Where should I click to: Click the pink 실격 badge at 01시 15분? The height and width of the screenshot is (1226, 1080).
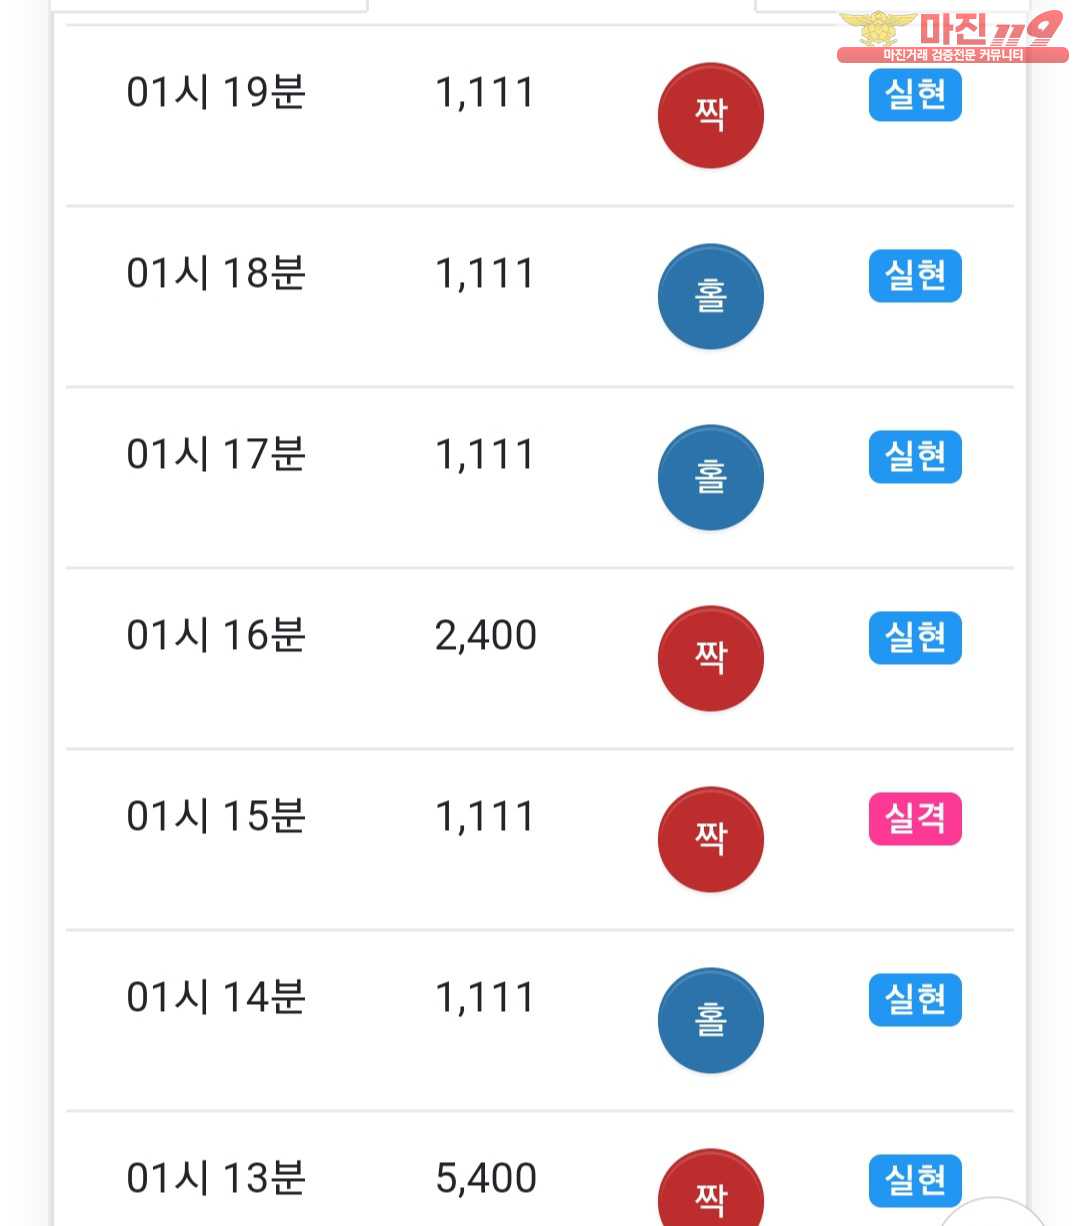click(915, 819)
